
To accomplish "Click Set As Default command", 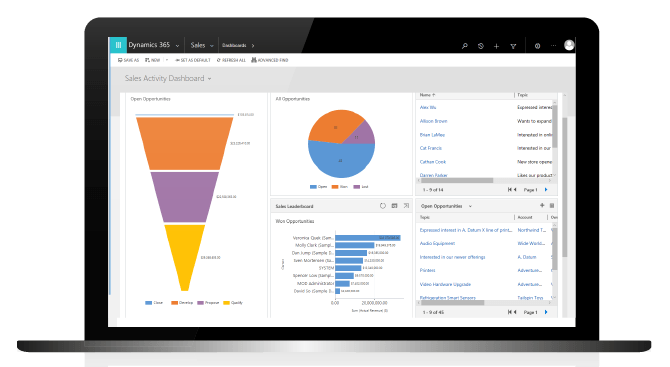I will coord(193,60).
